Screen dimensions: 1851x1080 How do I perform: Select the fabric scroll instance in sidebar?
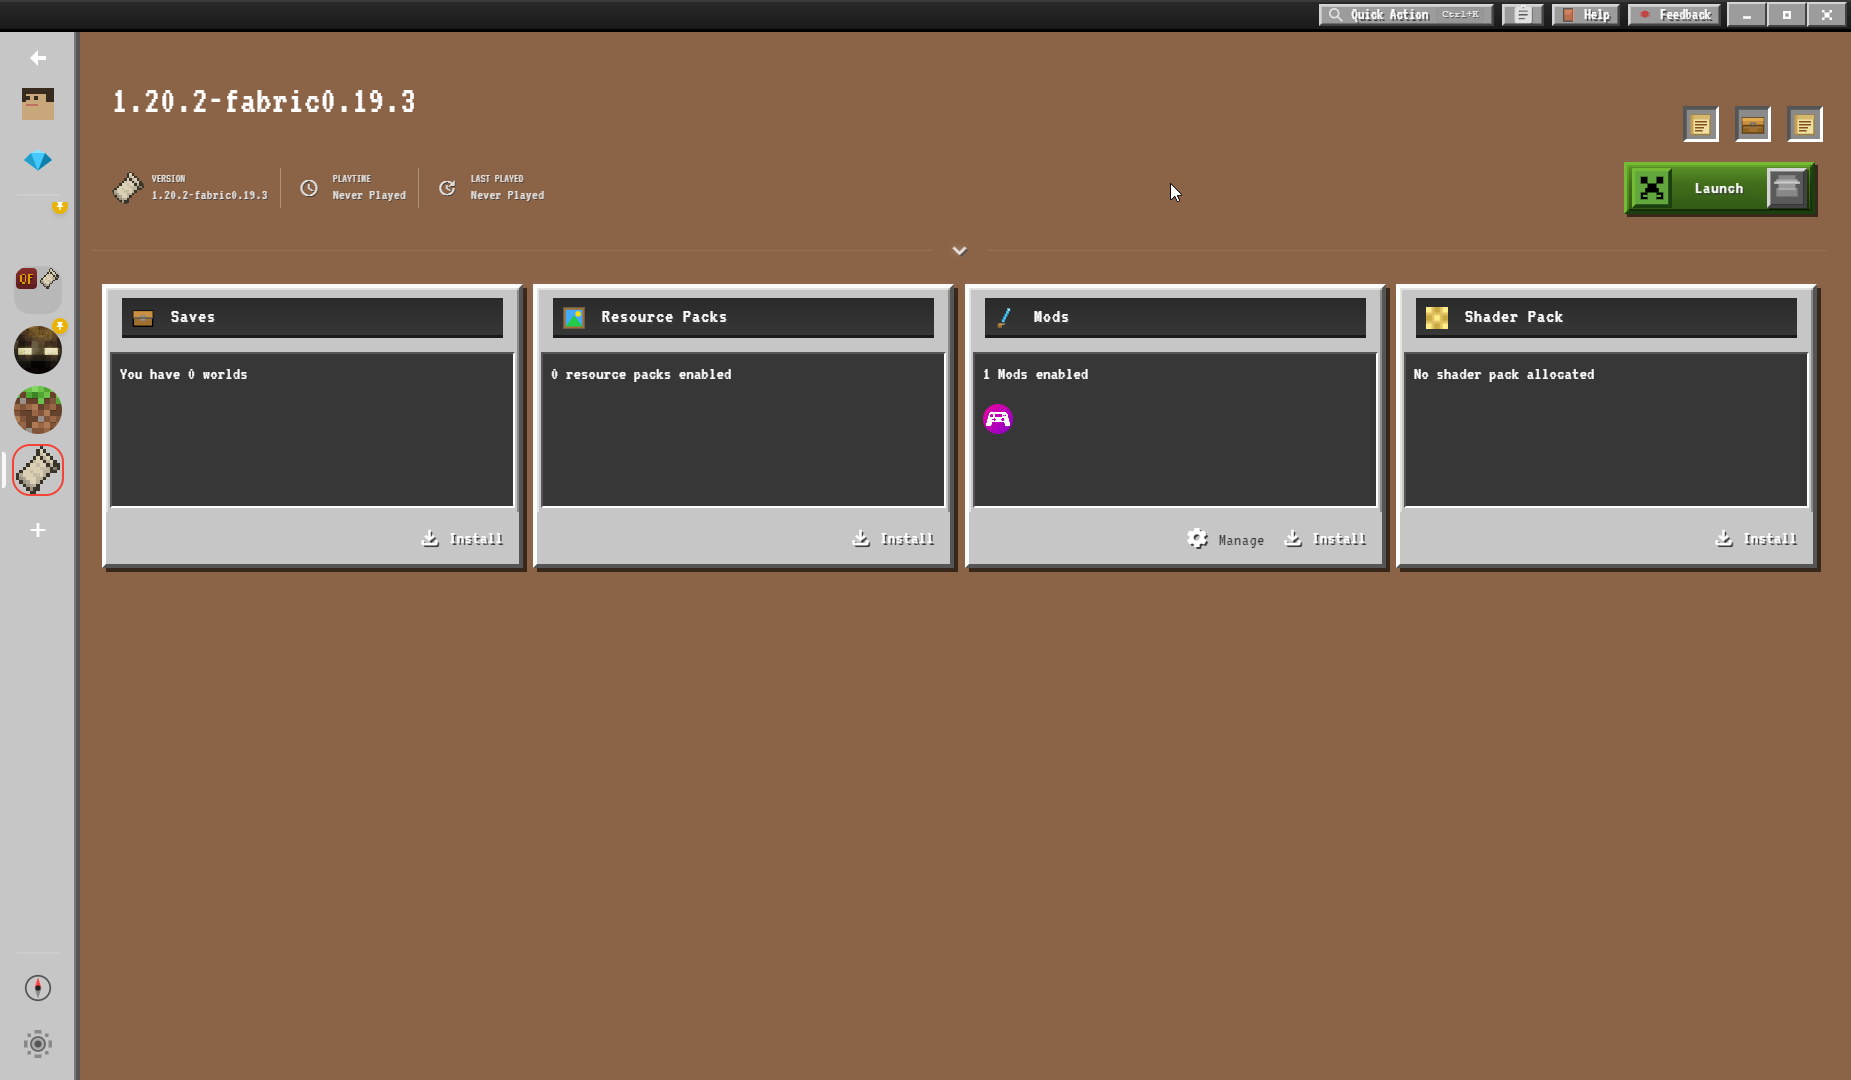coord(38,470)
